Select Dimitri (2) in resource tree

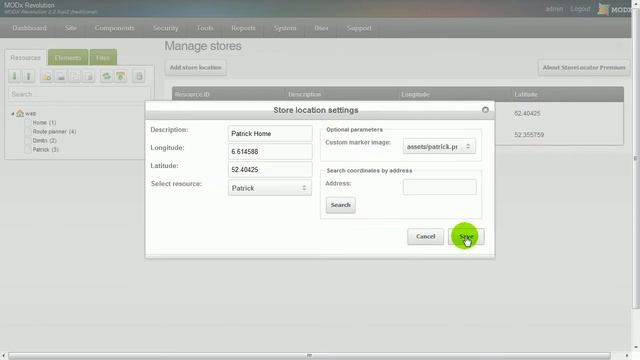click(44, 140)
